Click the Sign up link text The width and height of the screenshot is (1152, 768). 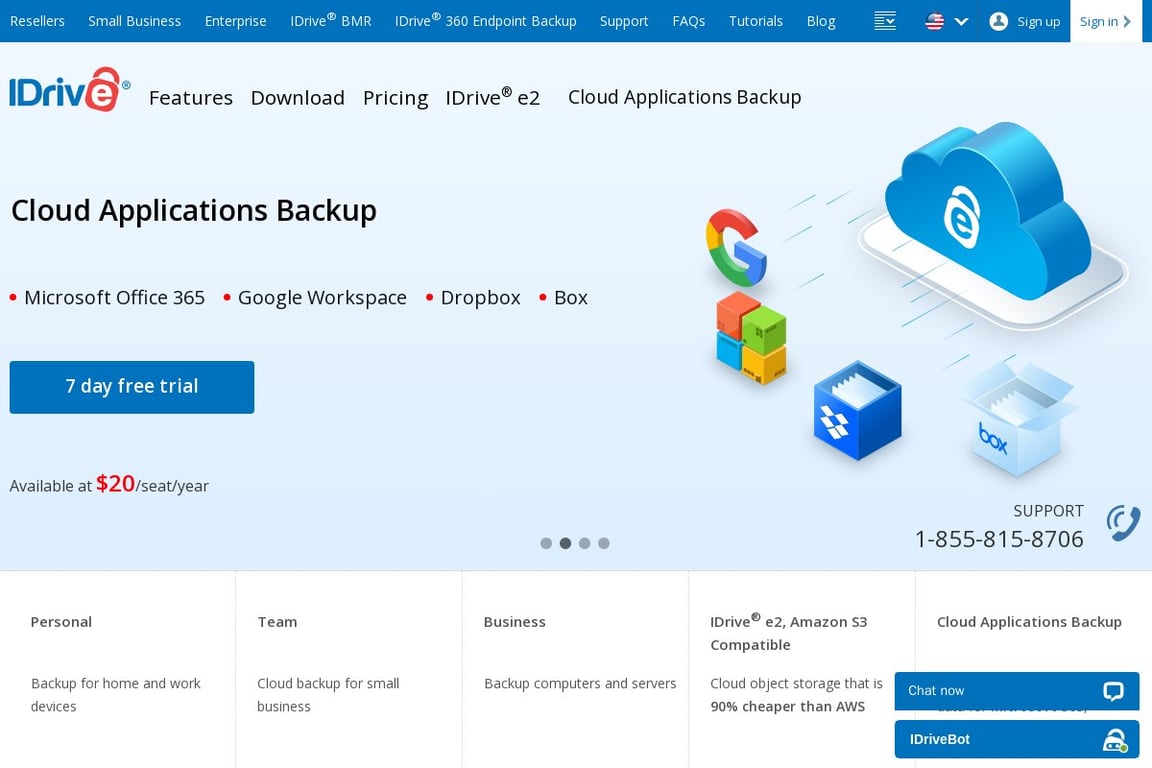point(1039,21)
